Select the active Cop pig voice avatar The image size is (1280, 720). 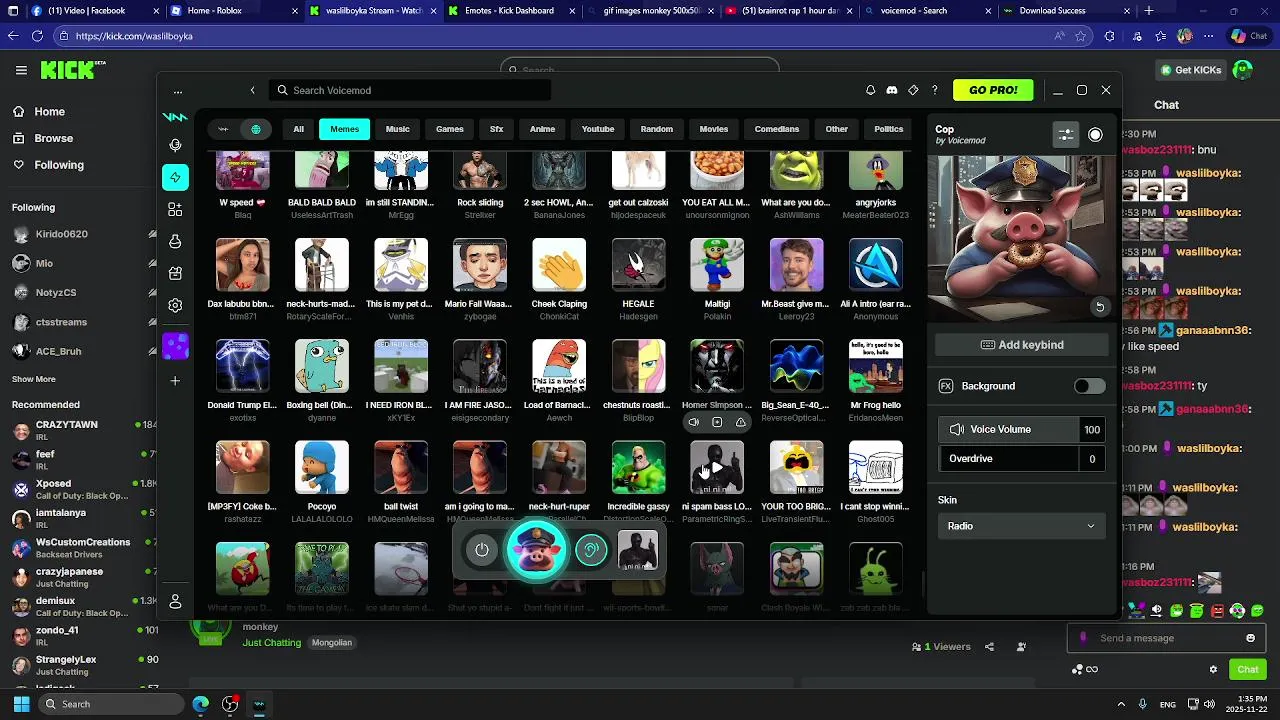(537, 550)
